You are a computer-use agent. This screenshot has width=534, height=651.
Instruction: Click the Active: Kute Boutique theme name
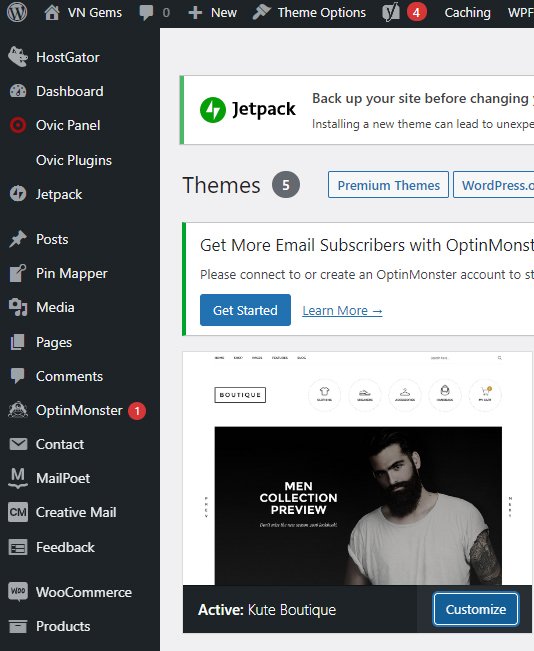click(x=267, y=610)
